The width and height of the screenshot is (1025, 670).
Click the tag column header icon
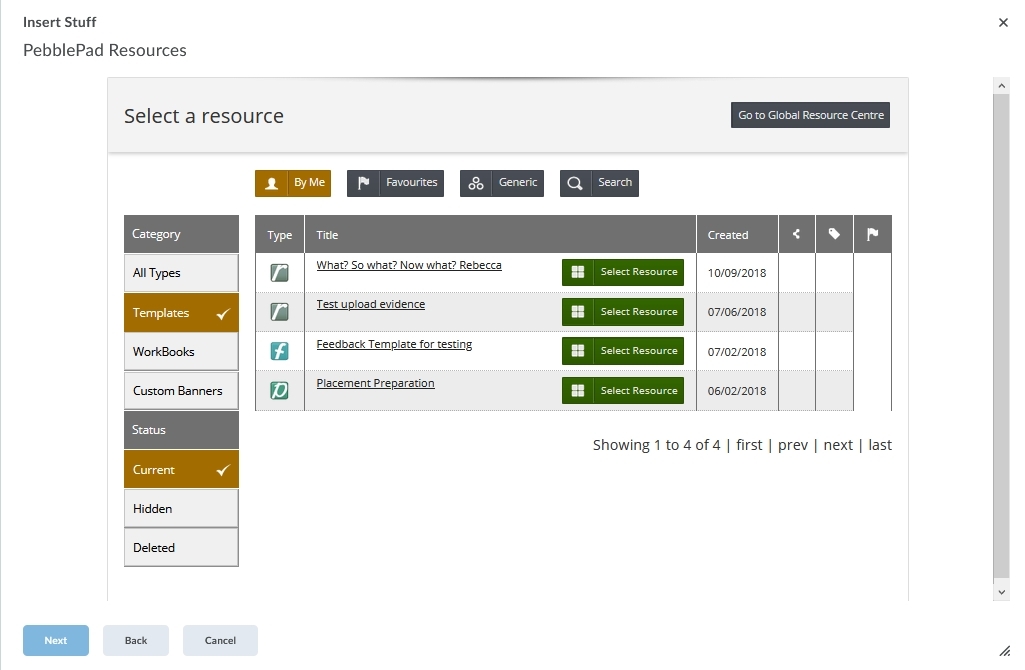[834, 234]
